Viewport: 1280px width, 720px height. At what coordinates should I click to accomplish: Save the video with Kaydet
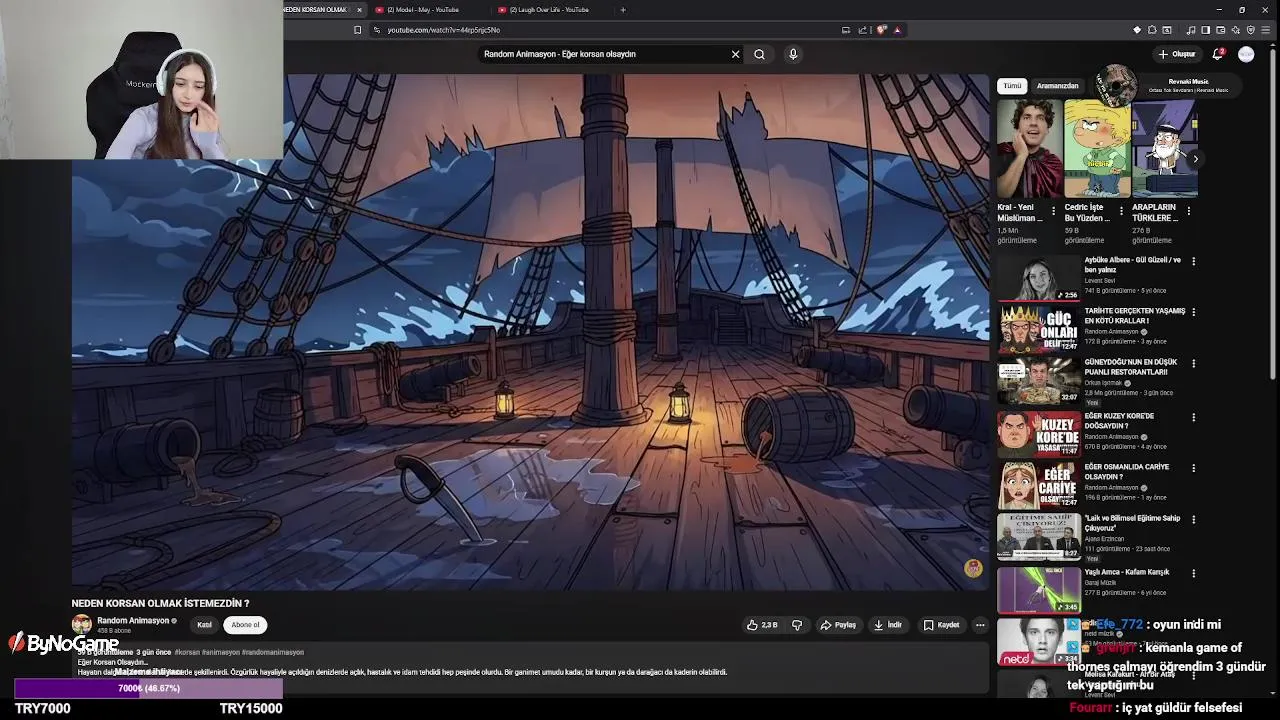coord(941,625)
